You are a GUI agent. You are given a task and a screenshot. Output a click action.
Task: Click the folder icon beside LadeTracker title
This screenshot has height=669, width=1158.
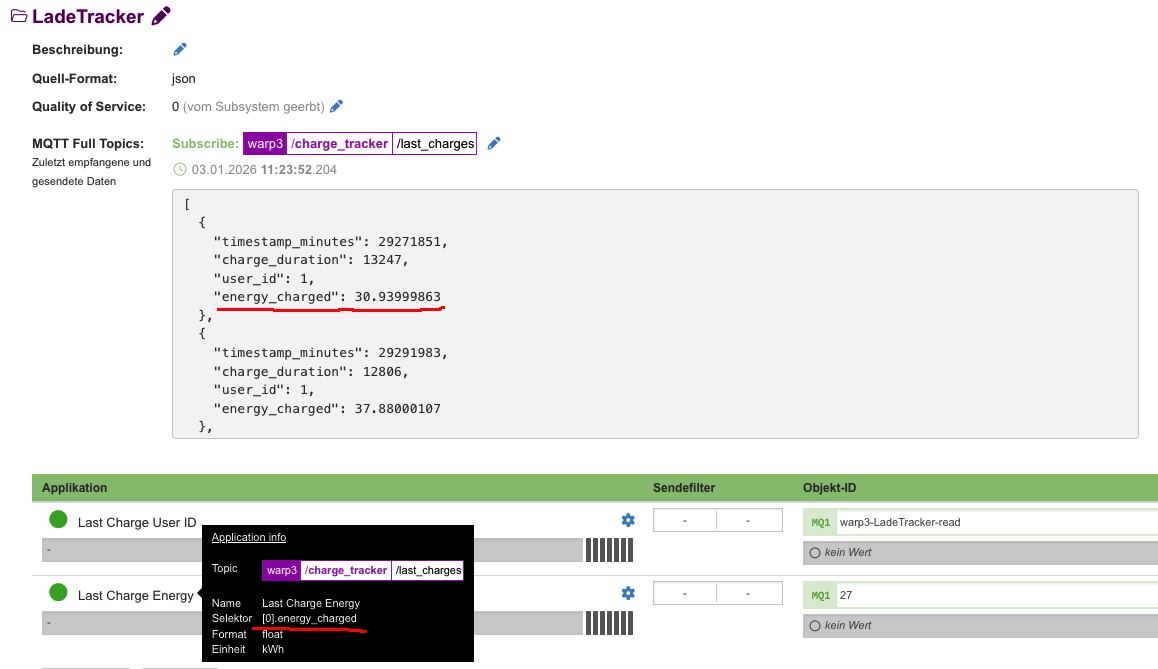tap(18, 16)
